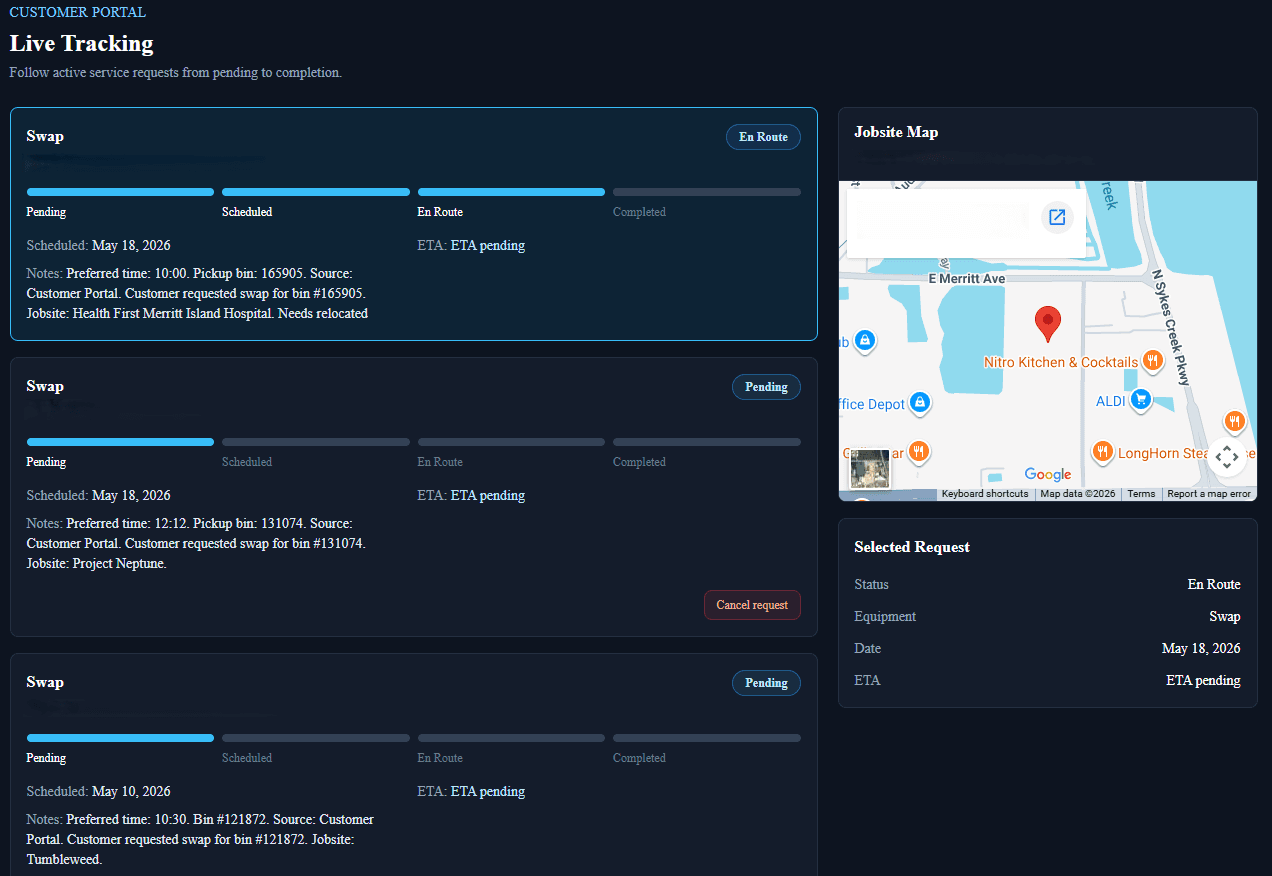Click the Google logo on the map
Image resolution: width=1272 pixels, height=876 pixels.
(1048, 475)
